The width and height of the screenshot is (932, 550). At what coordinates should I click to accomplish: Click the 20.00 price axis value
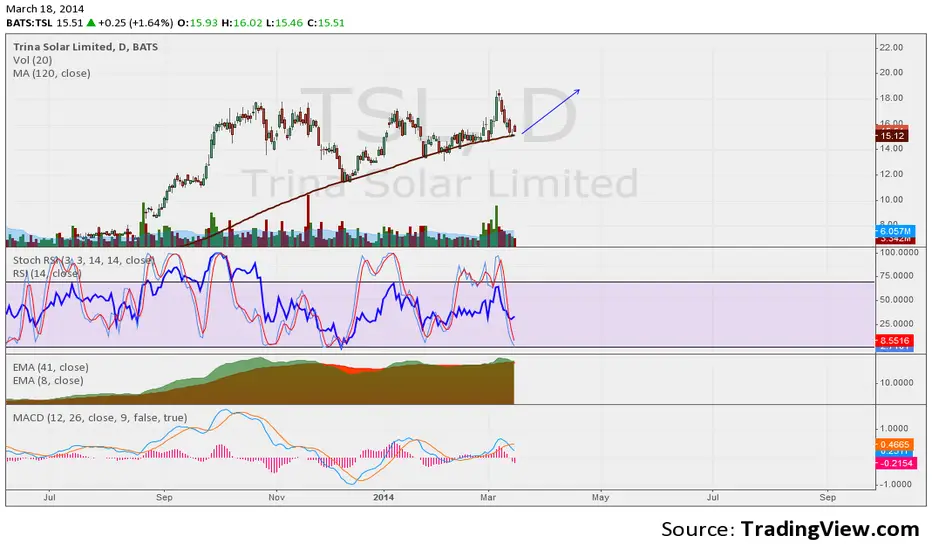tap(891, 73)
